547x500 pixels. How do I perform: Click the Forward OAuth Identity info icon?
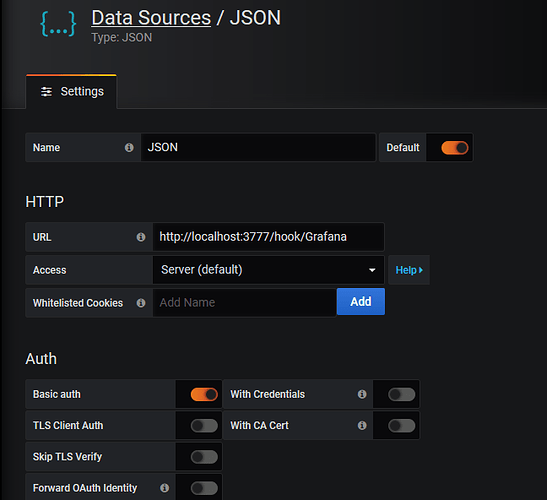164,488
